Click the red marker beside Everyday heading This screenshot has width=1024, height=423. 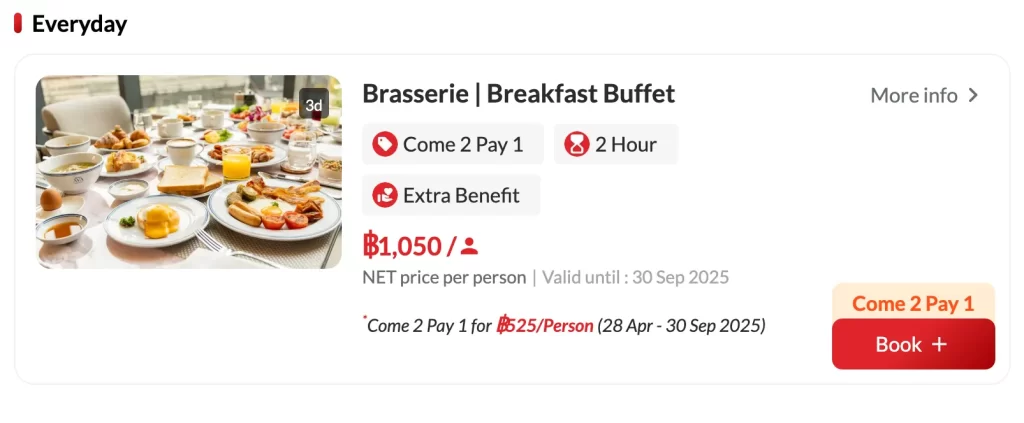tap(18, 23)
